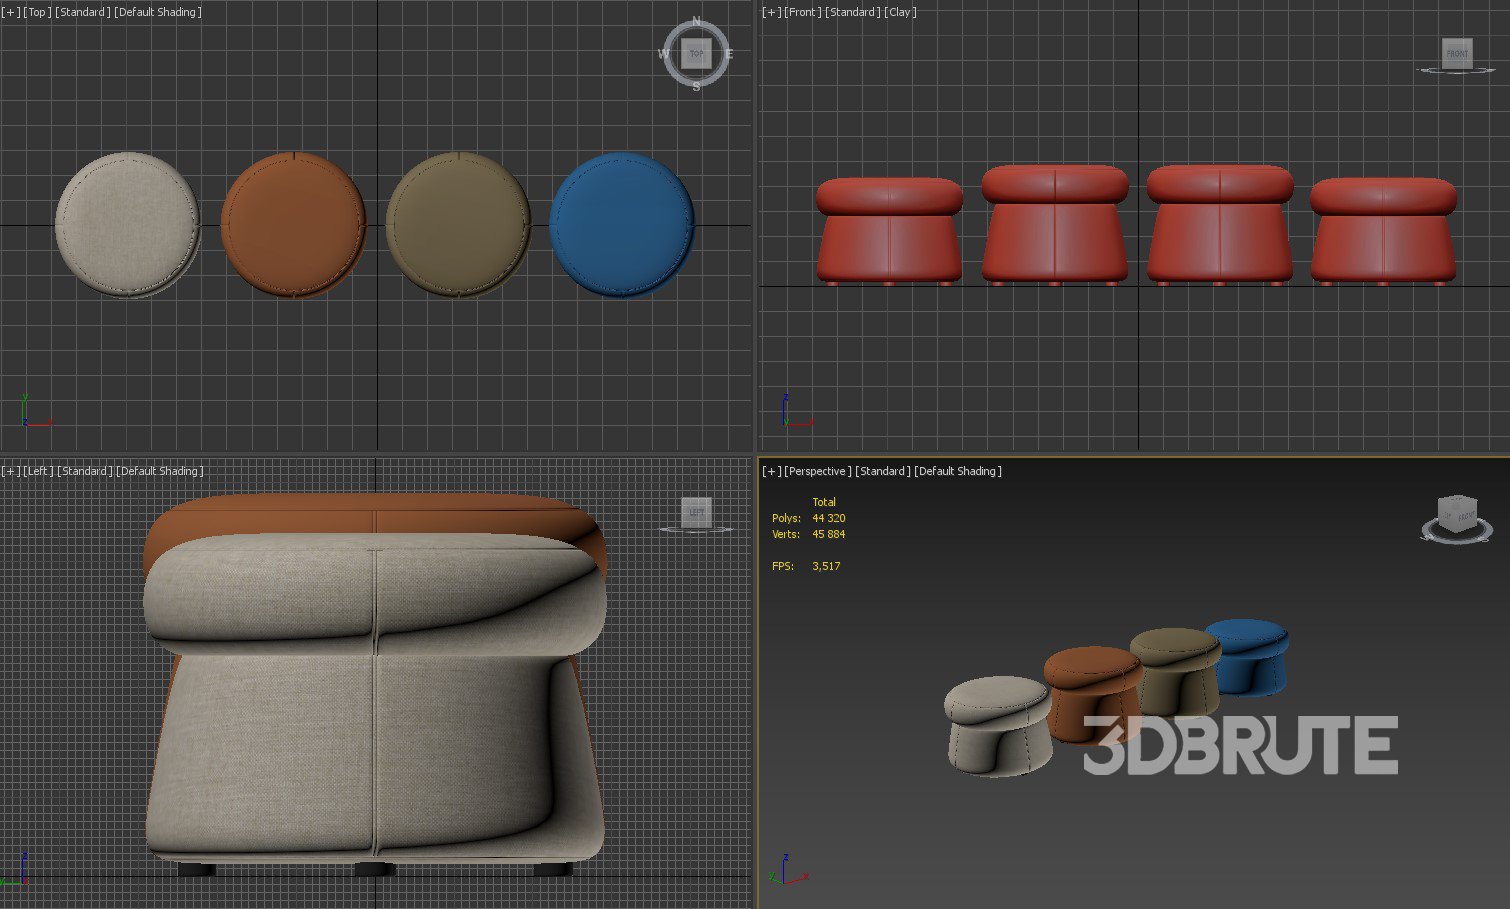This screenshot has height=909, width=1510.
Task: Click the Top face of the ViewCube
Action: [696, 54]
